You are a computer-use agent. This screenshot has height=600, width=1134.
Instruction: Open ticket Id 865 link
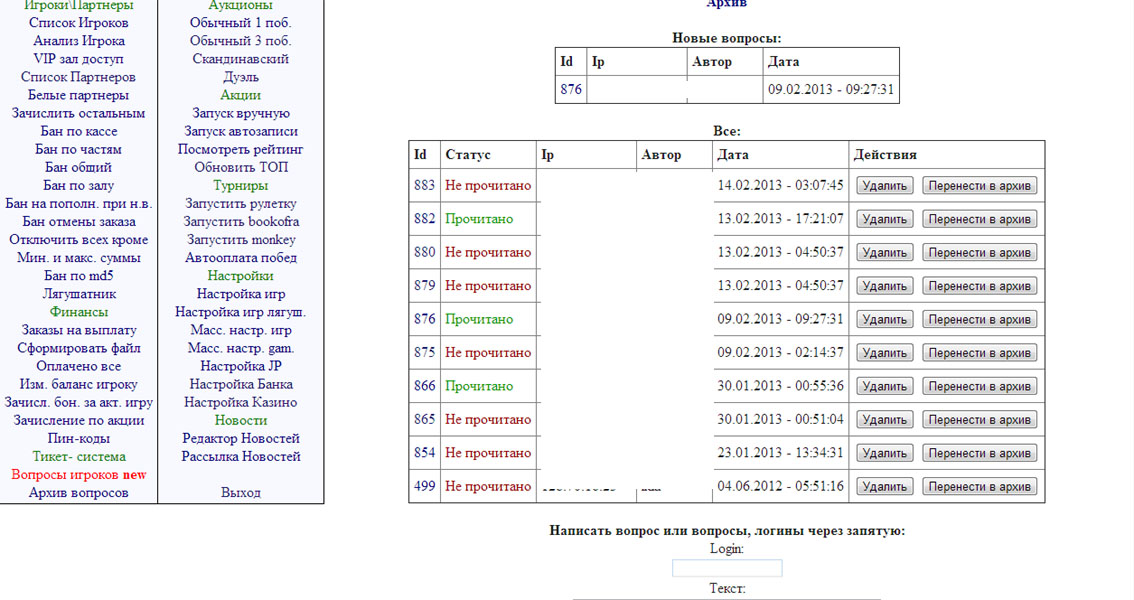point(425,420)
